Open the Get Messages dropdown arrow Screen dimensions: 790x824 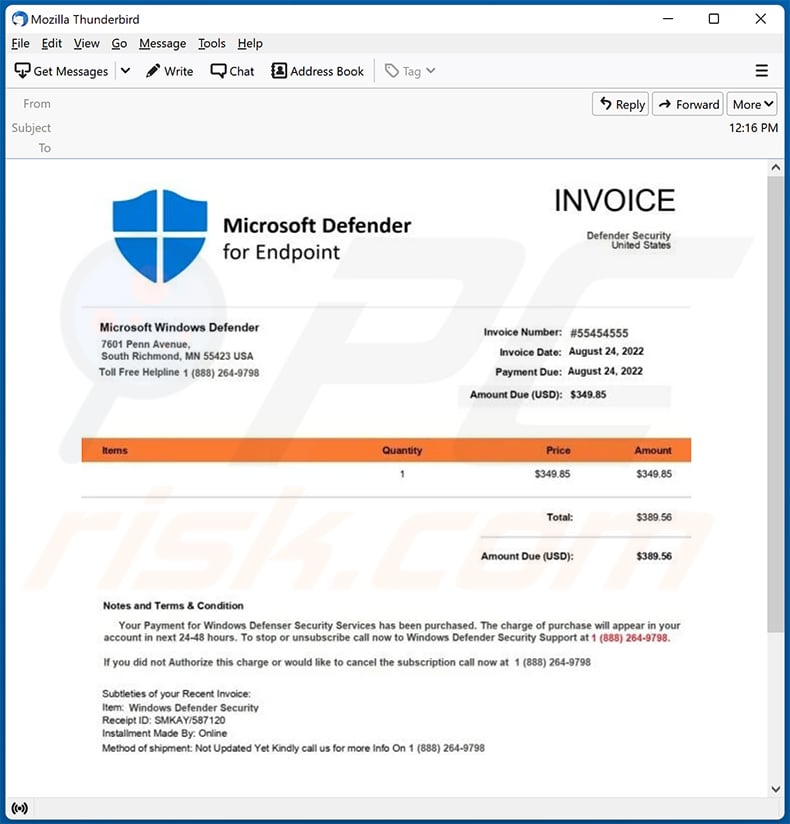pyautogui.click(x=126, y=70)
